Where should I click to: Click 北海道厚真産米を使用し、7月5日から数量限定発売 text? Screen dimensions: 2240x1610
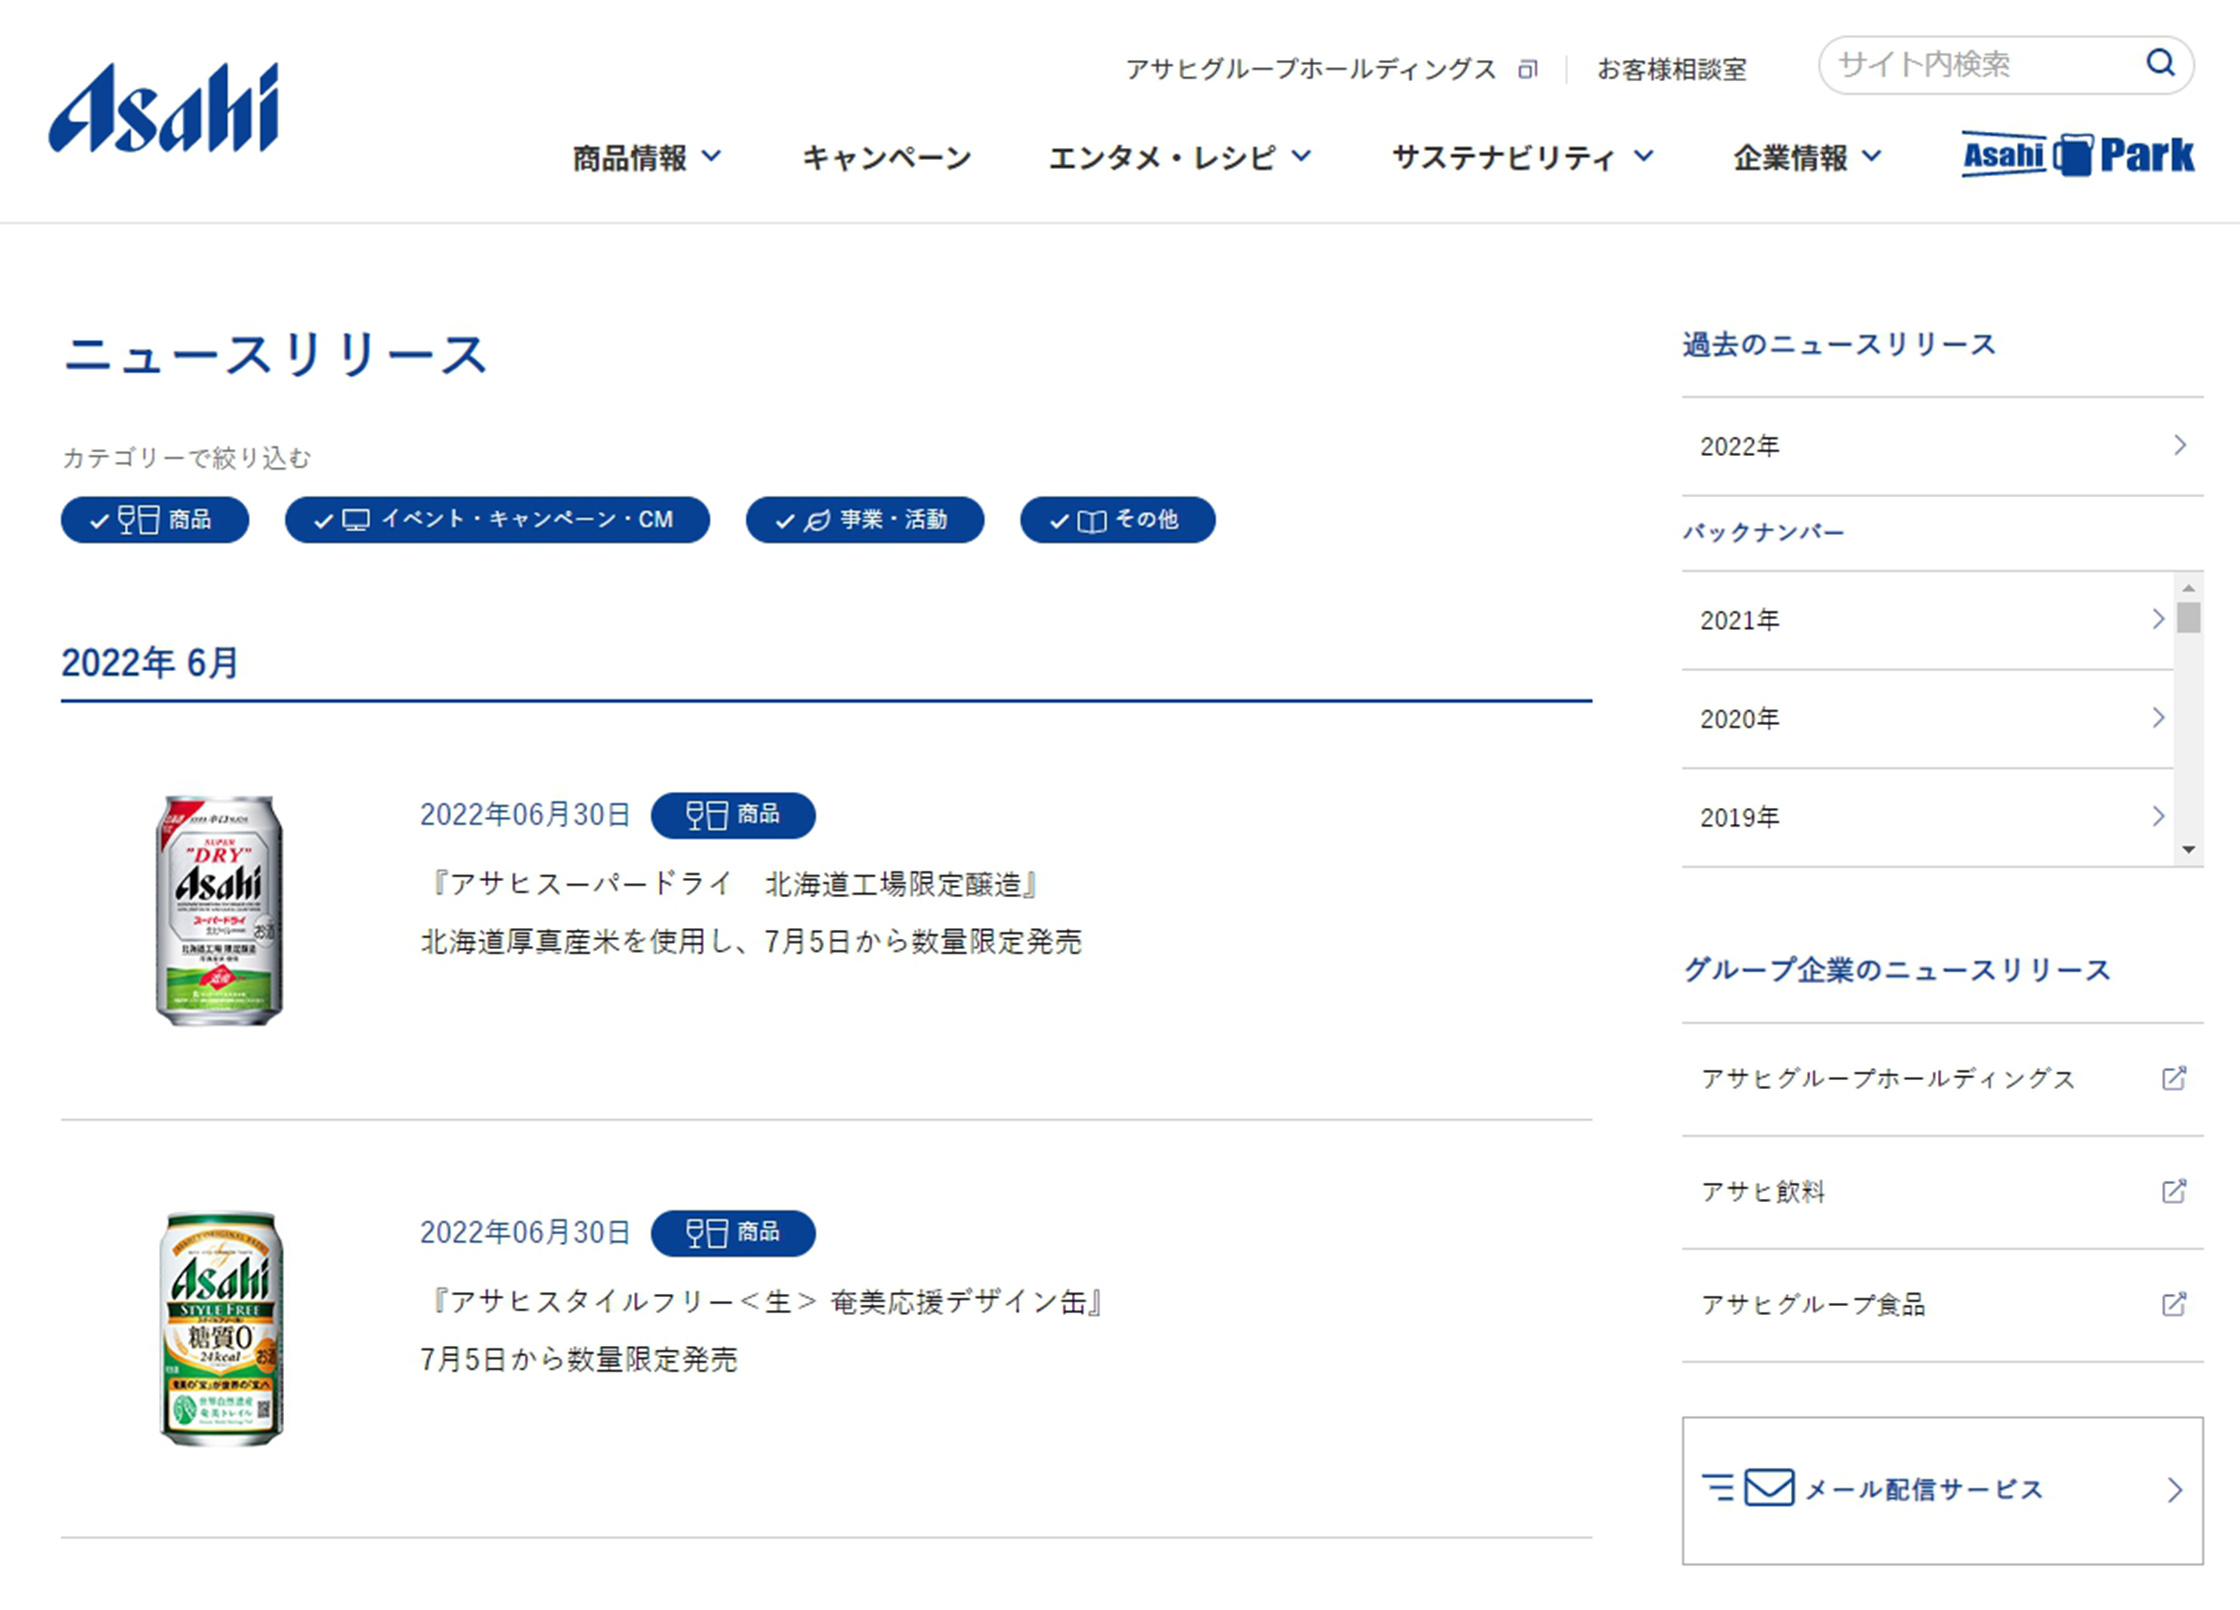click(751, 941)
